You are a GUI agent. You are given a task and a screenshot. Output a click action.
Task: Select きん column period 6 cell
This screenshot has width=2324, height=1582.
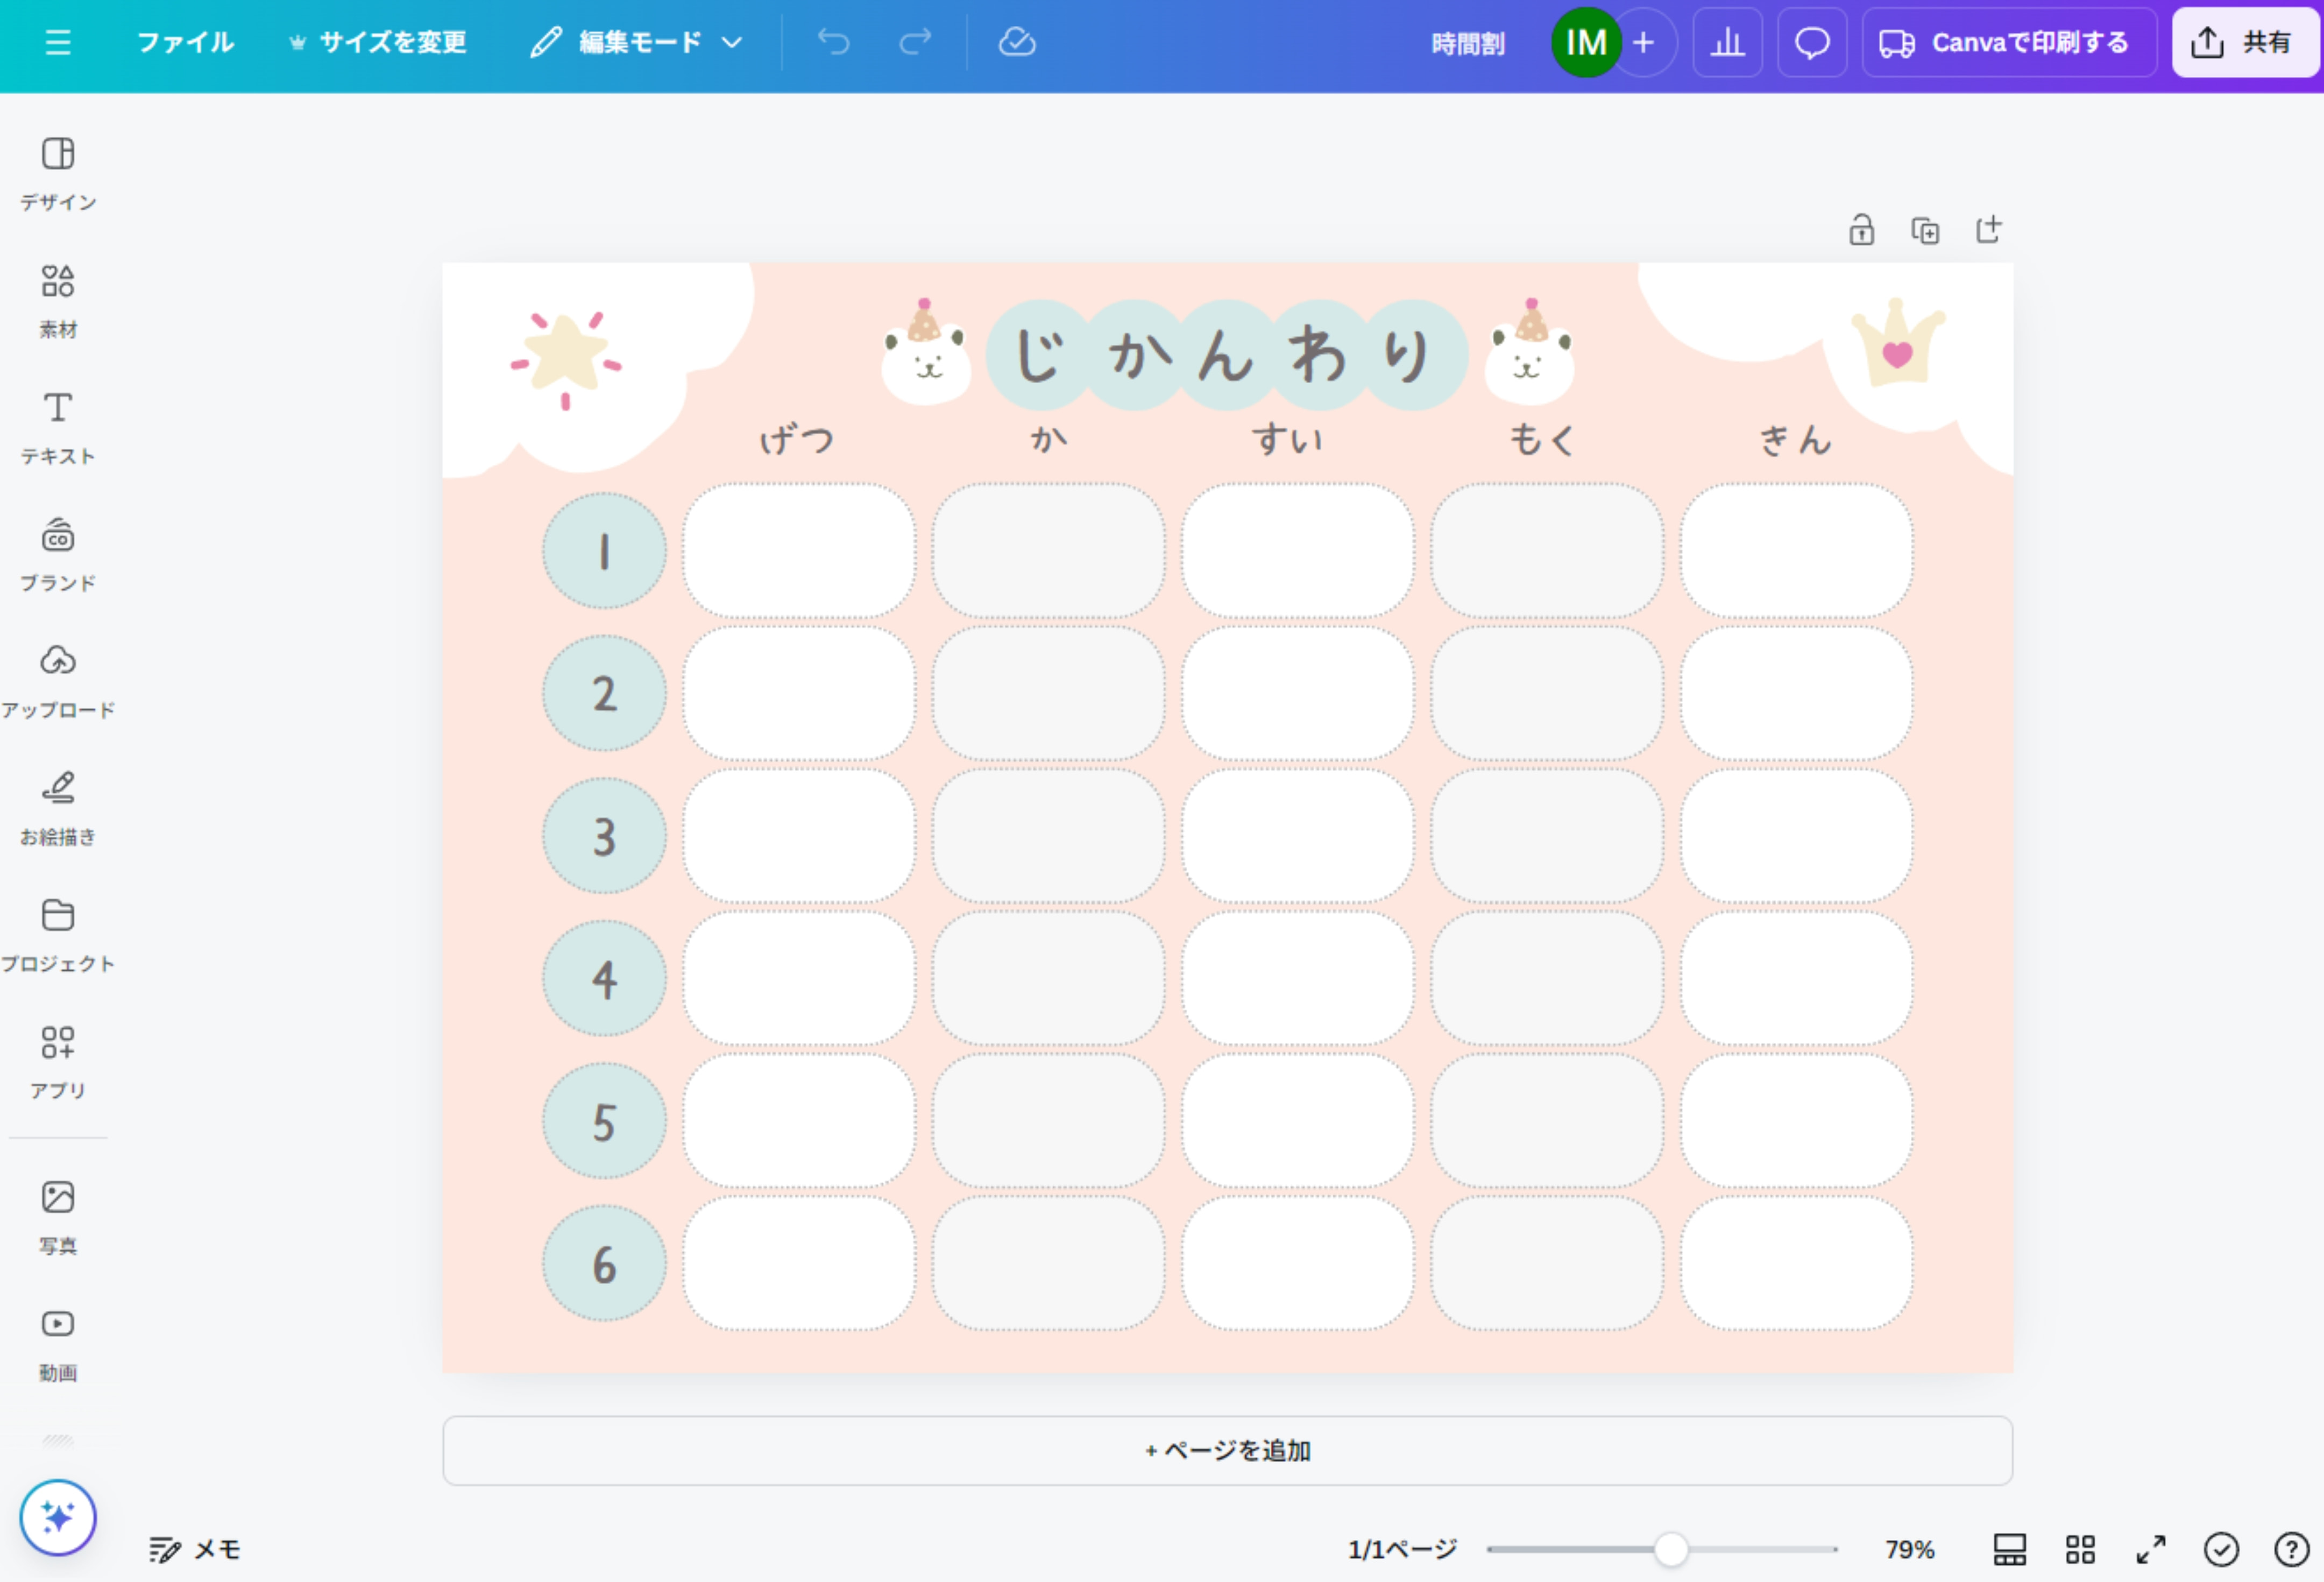[1796, 1264]
